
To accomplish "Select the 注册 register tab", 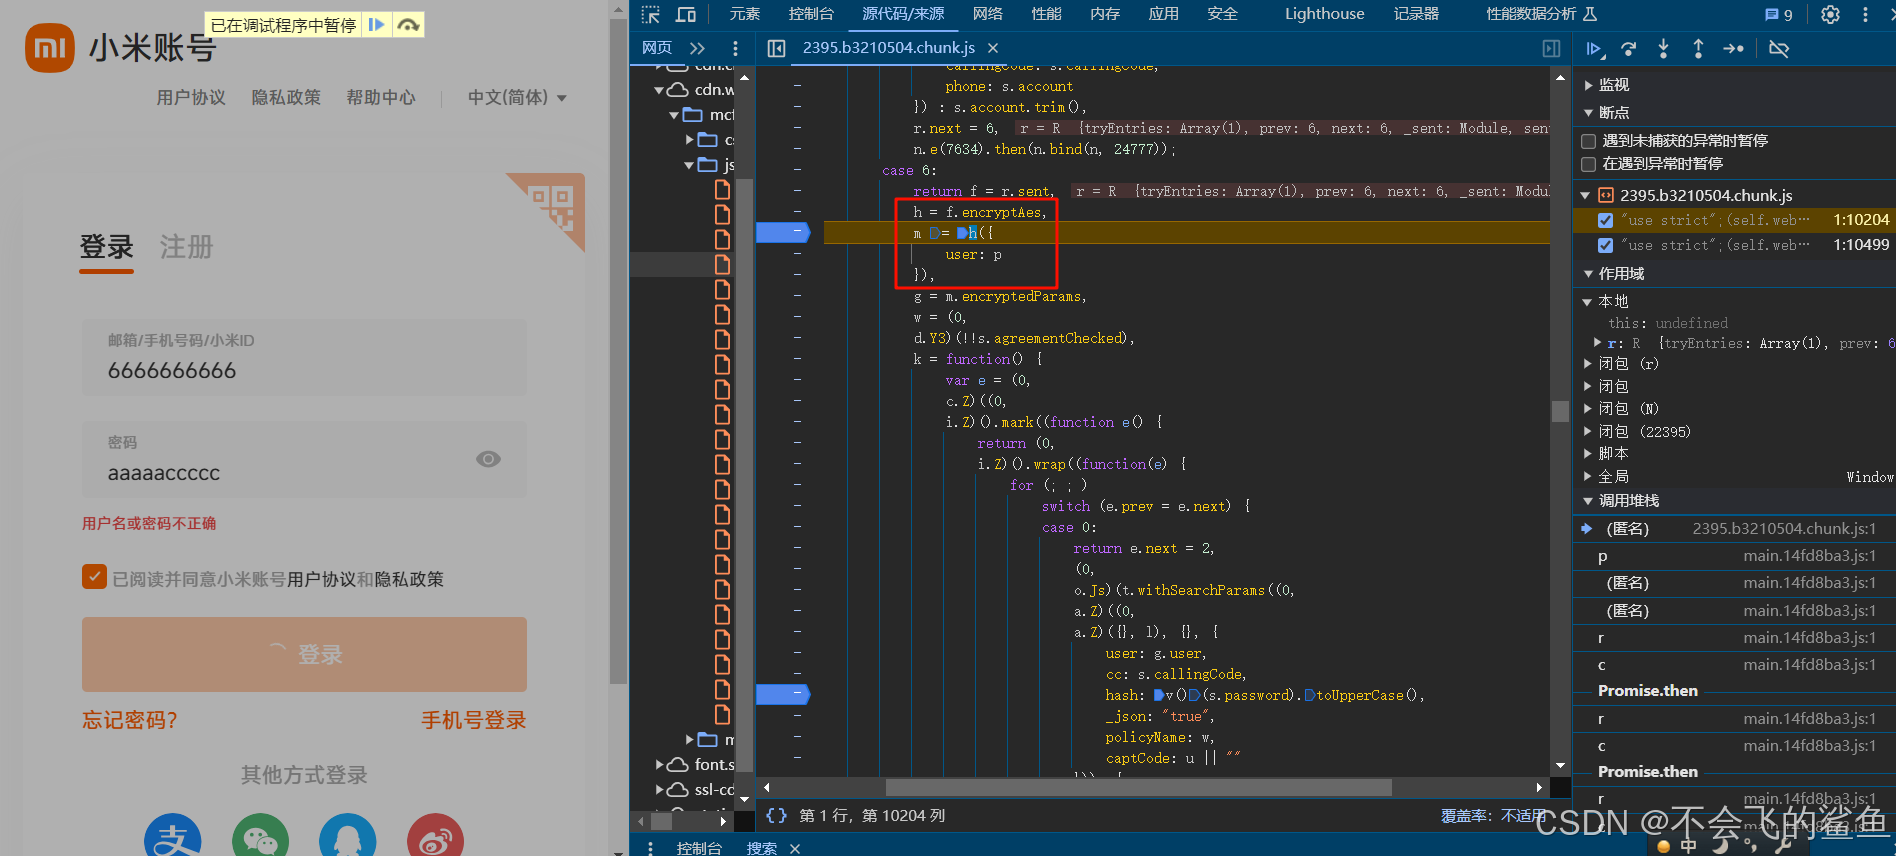I will (x=187, y=248).
